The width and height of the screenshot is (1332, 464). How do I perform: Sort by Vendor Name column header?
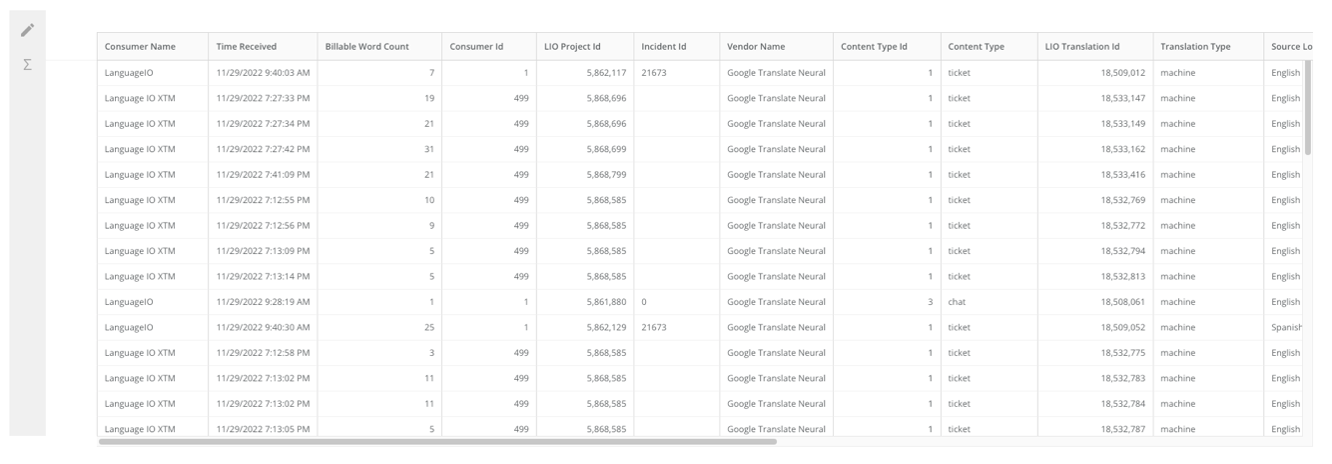(x=756, y=47)
